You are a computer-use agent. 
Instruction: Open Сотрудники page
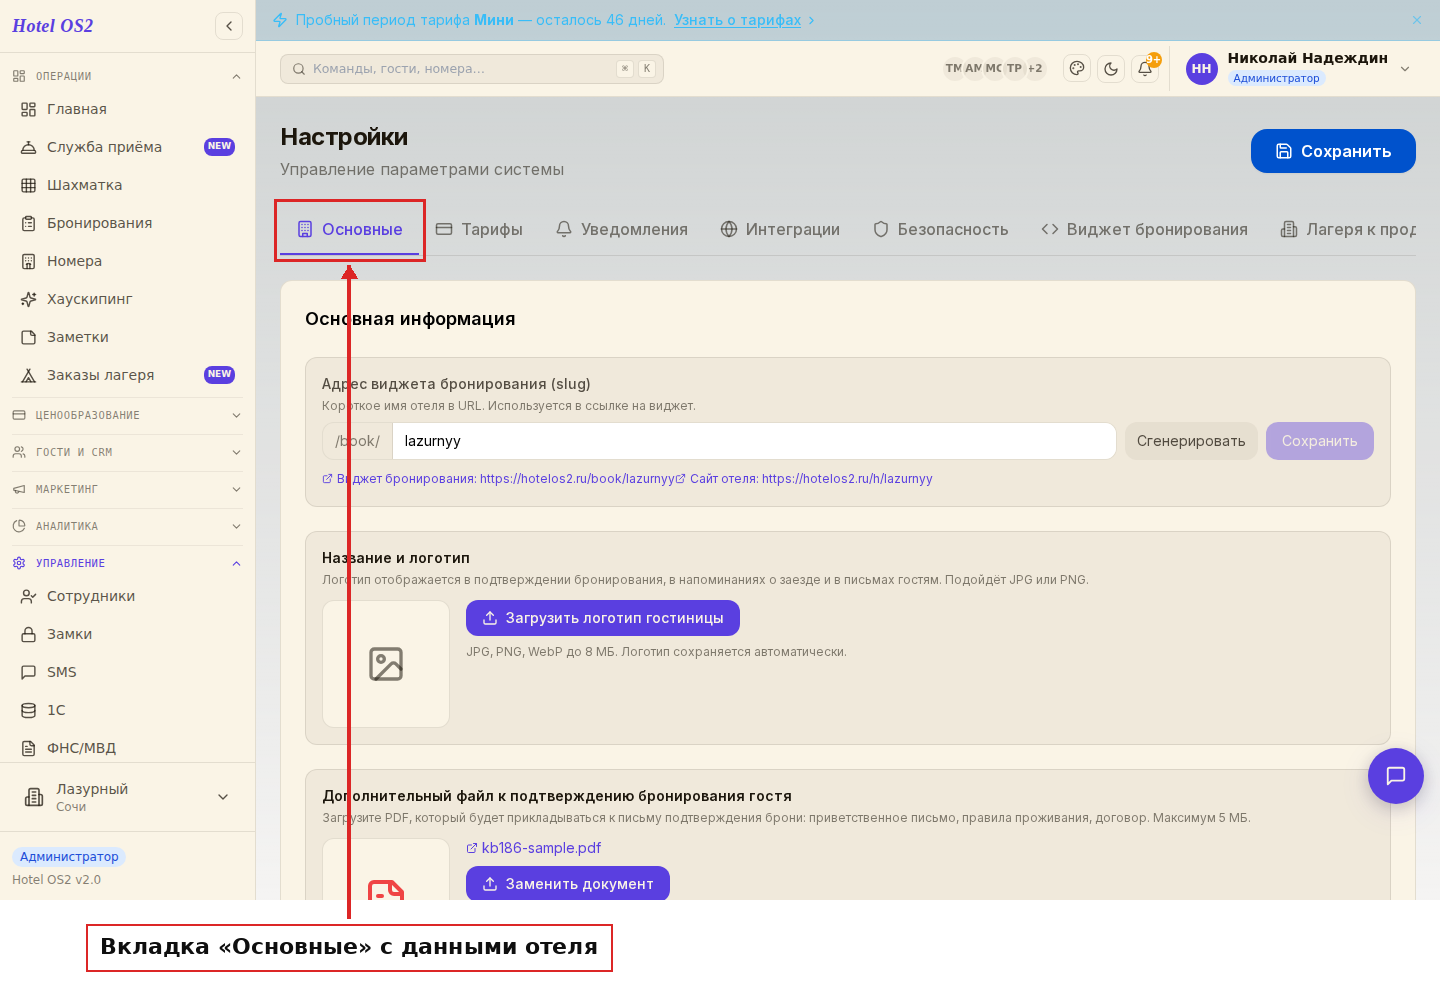(127, 596)
